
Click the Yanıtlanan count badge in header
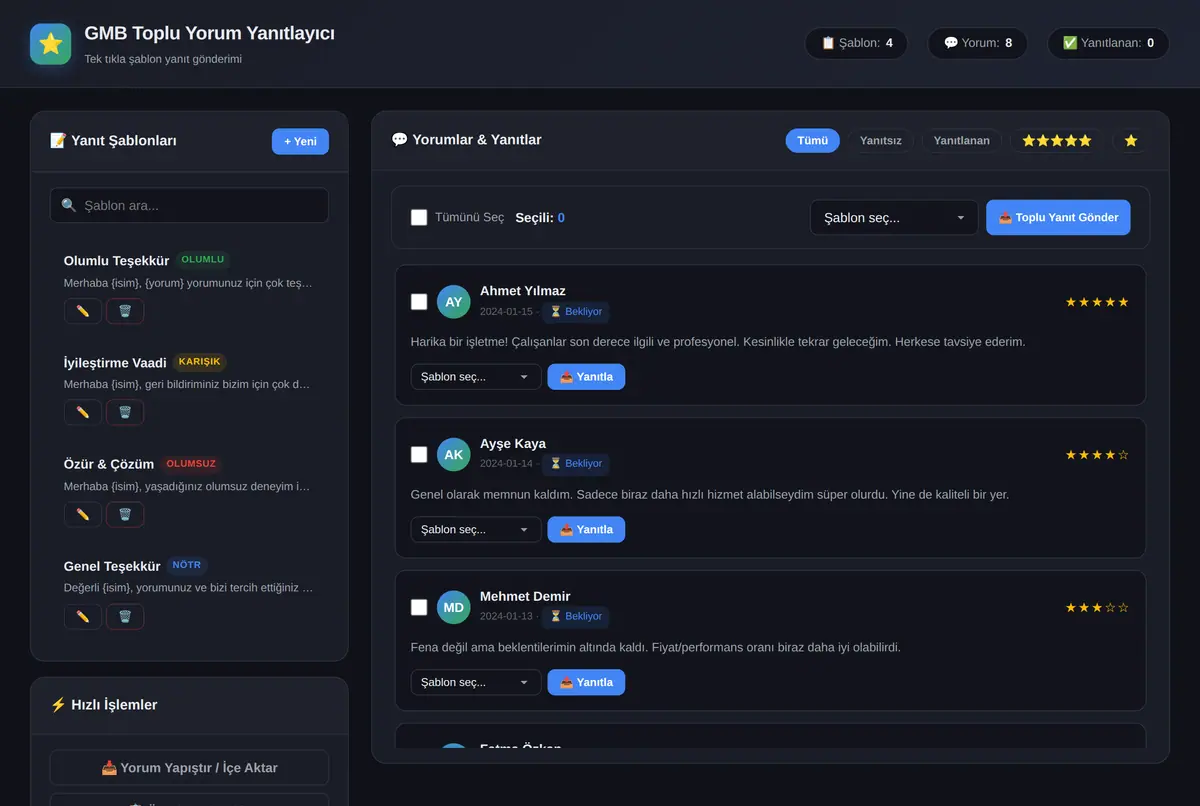[x=1108, y=43]
